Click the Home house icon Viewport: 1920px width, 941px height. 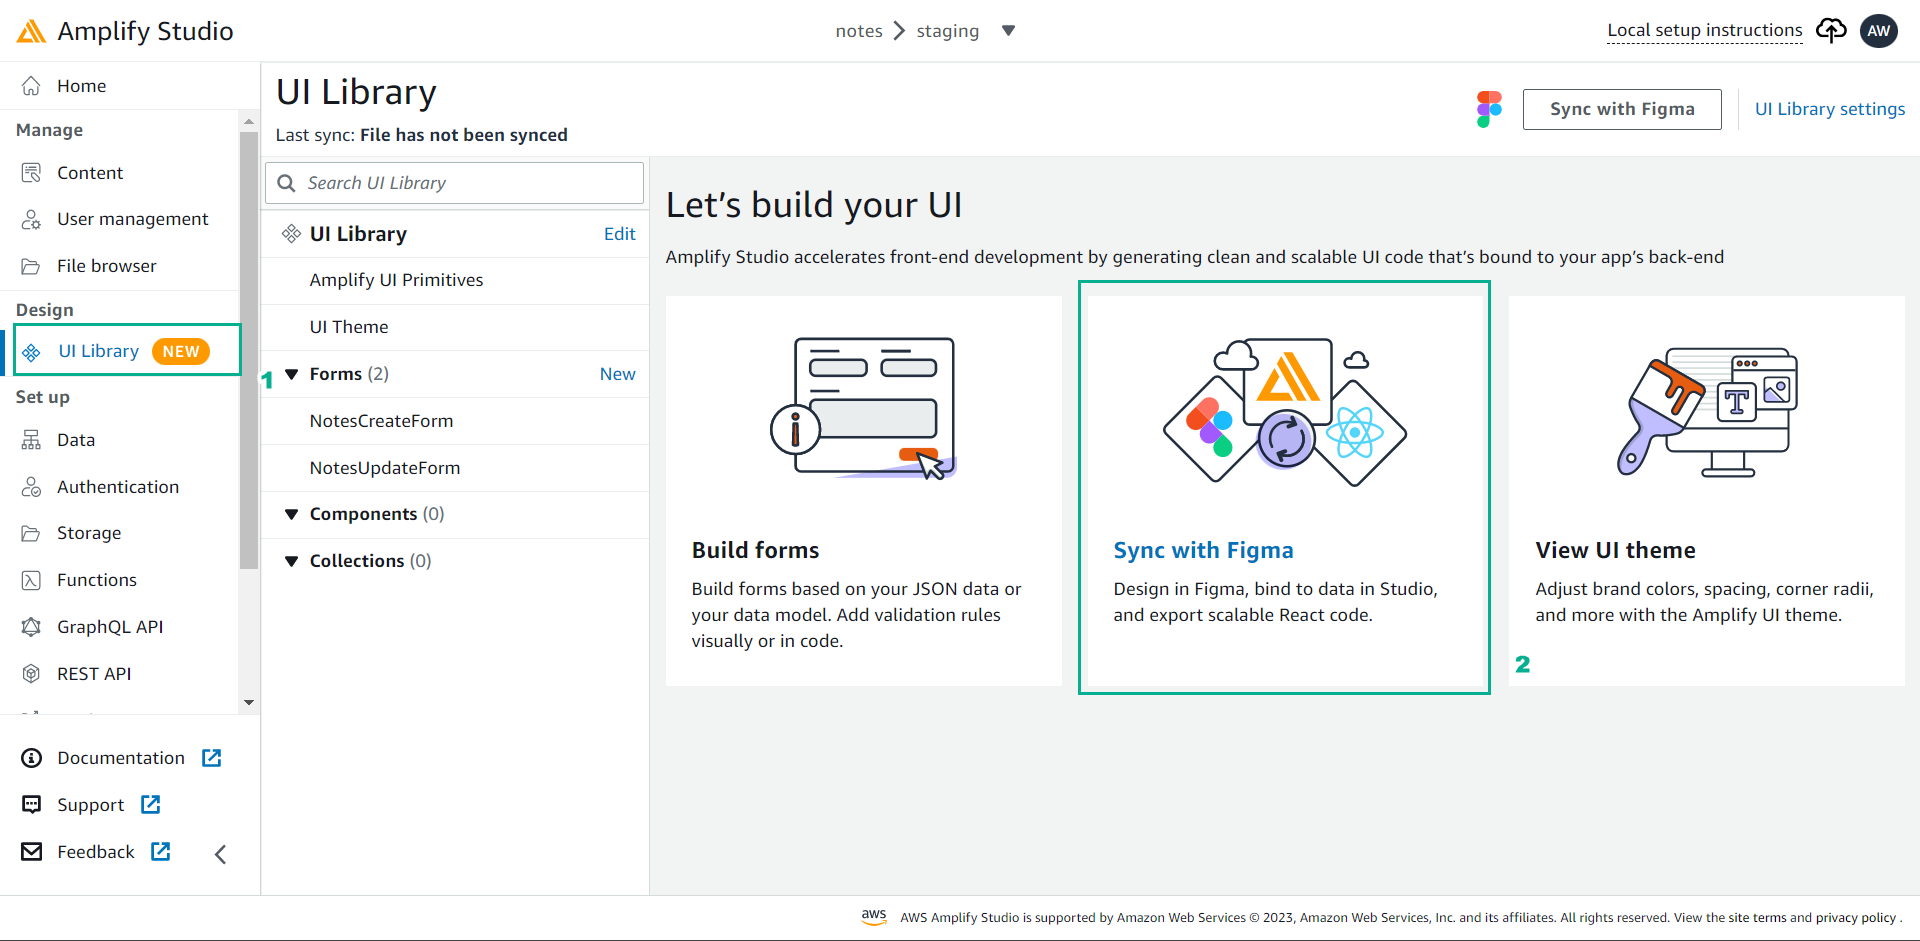pyautogui.click(x=31, y=86)
